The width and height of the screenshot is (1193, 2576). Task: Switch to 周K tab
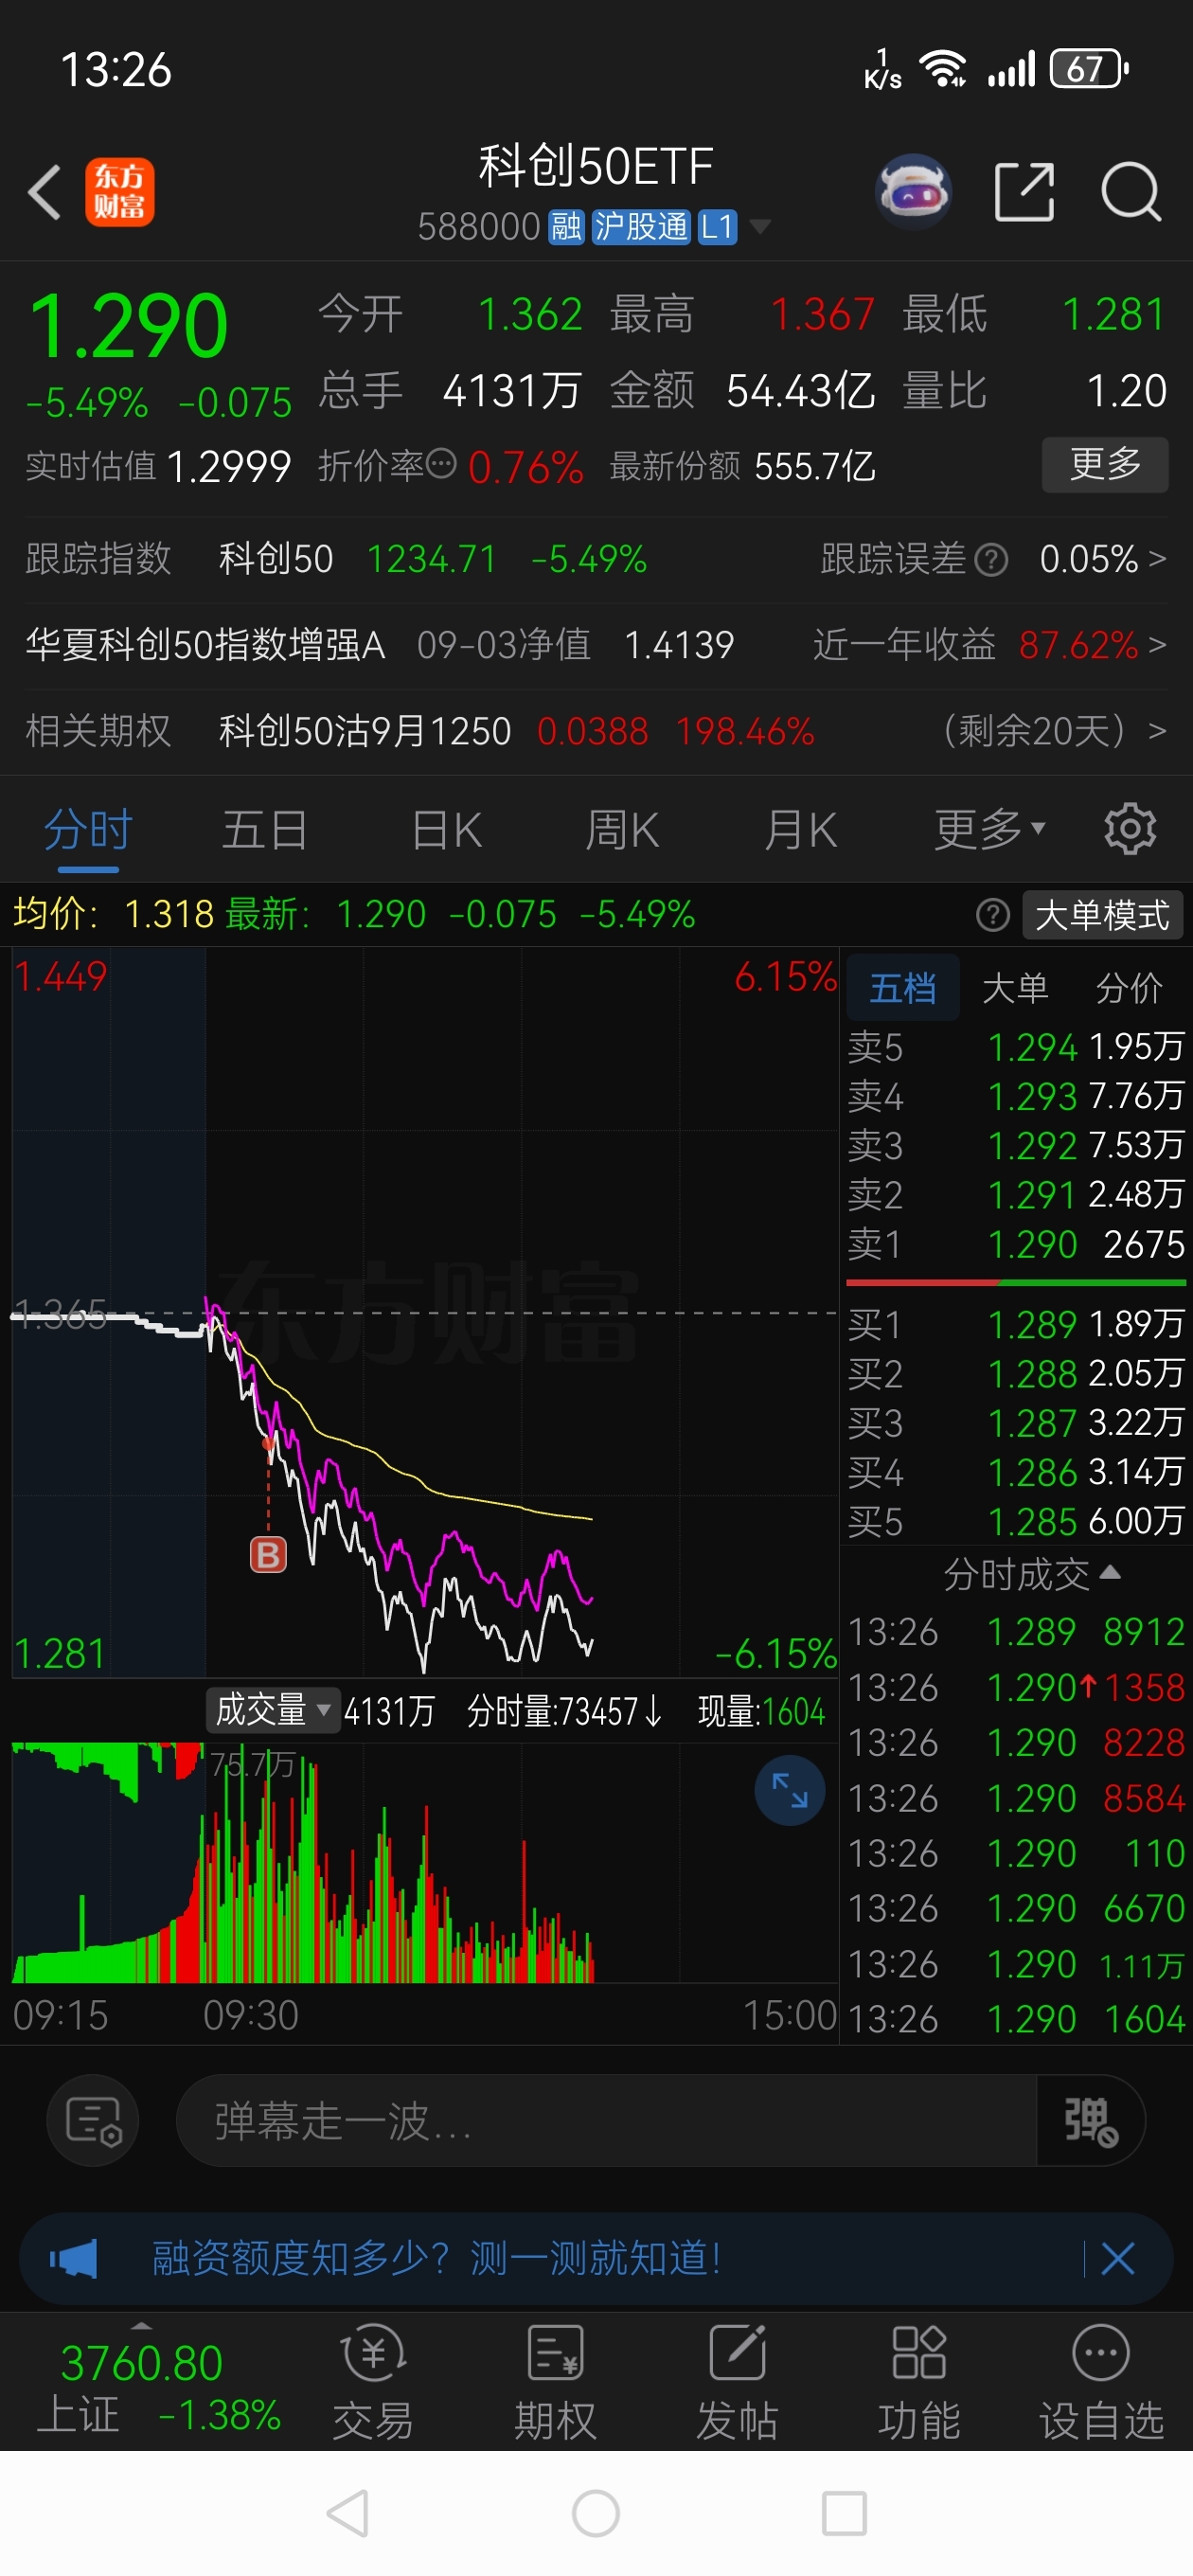tap(622, 829)
